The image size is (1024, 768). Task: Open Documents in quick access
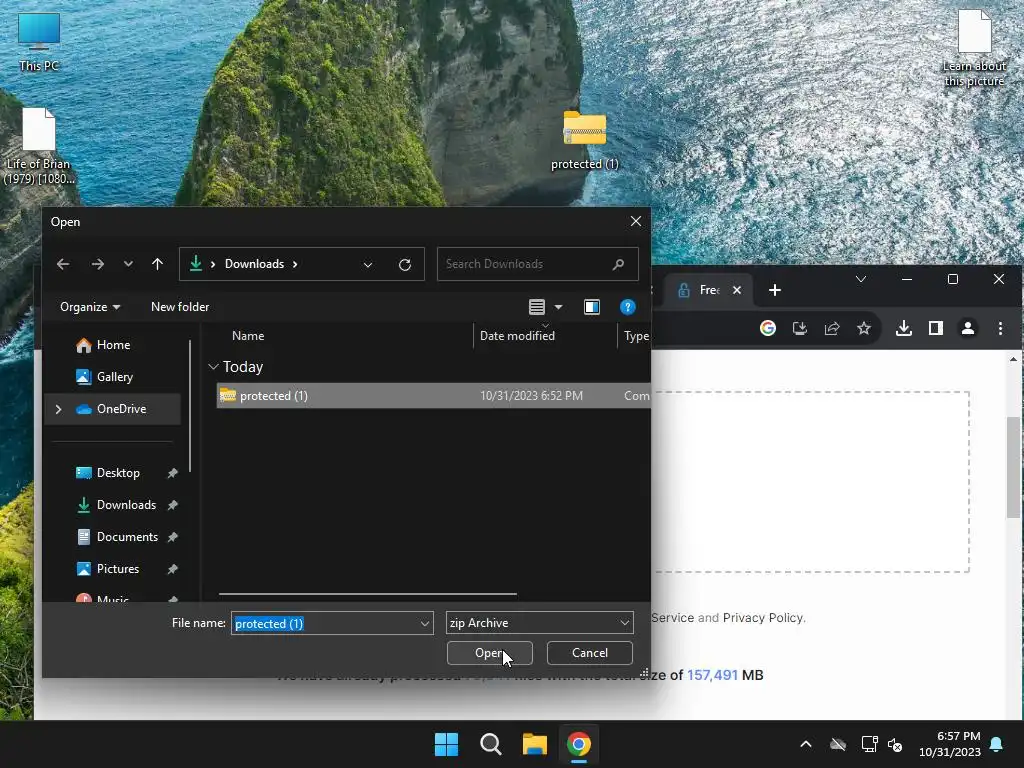click(127, 537)
